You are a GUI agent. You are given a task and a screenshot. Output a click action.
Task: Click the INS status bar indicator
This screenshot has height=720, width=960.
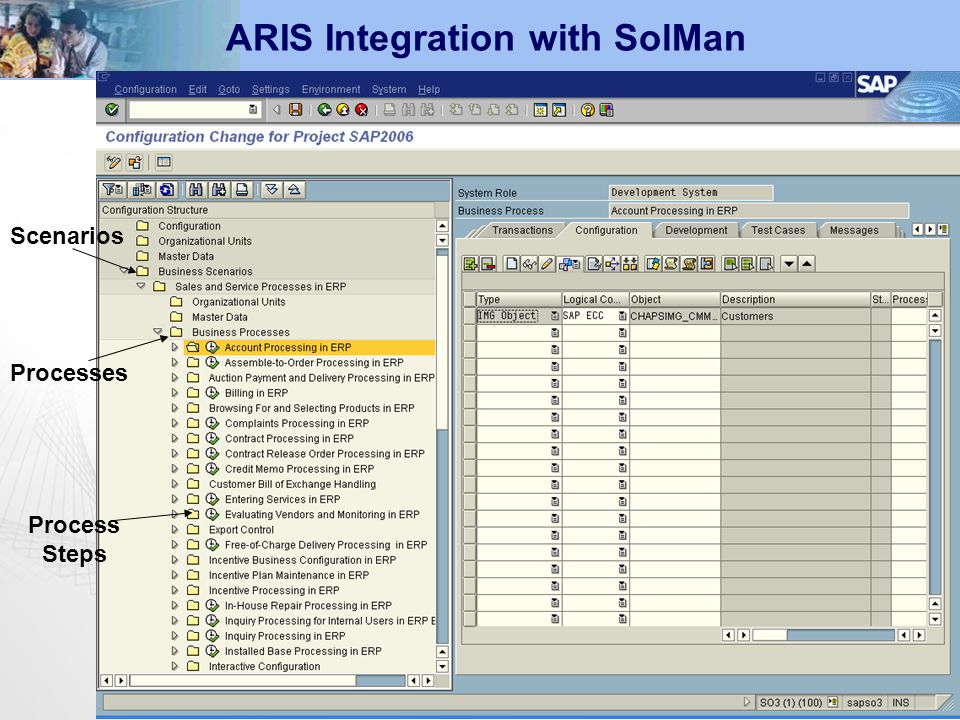[901, 702]
